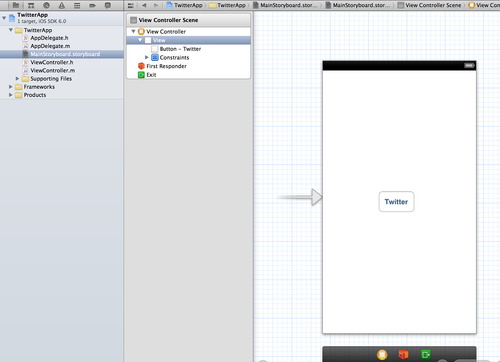Select First Responder in outline

tap(166, 66)
